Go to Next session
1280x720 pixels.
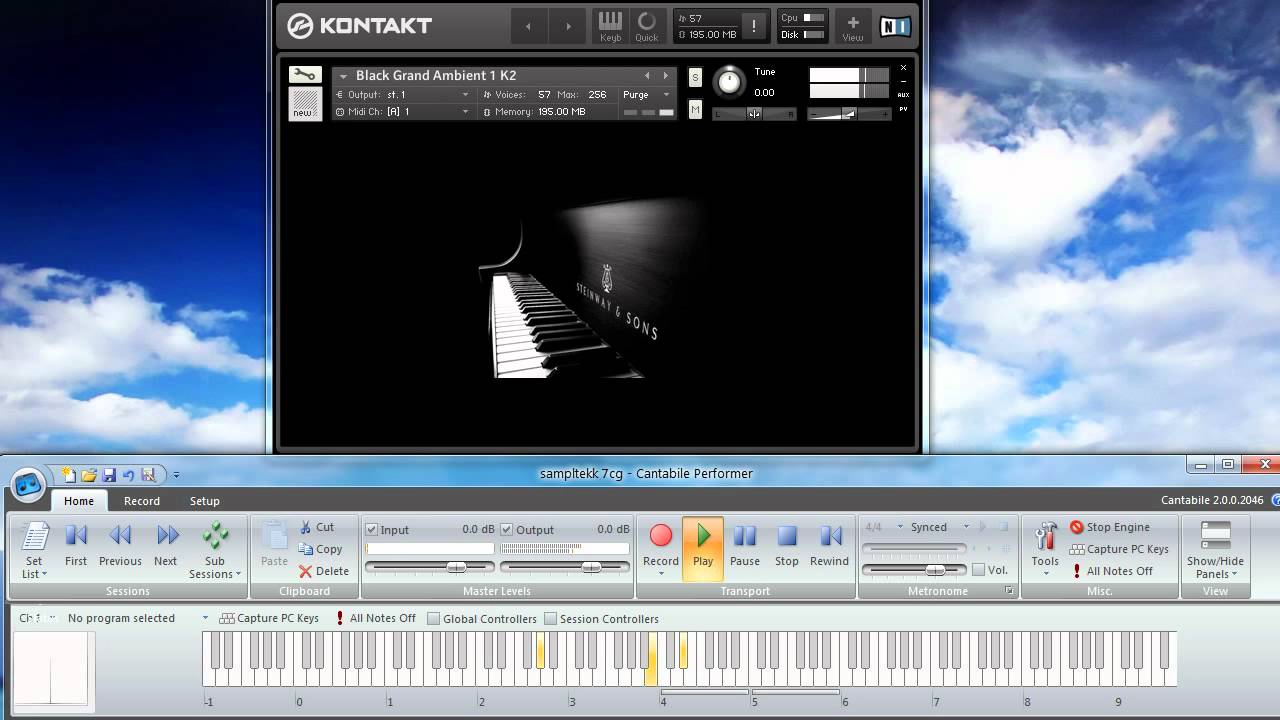pos(166,545)
